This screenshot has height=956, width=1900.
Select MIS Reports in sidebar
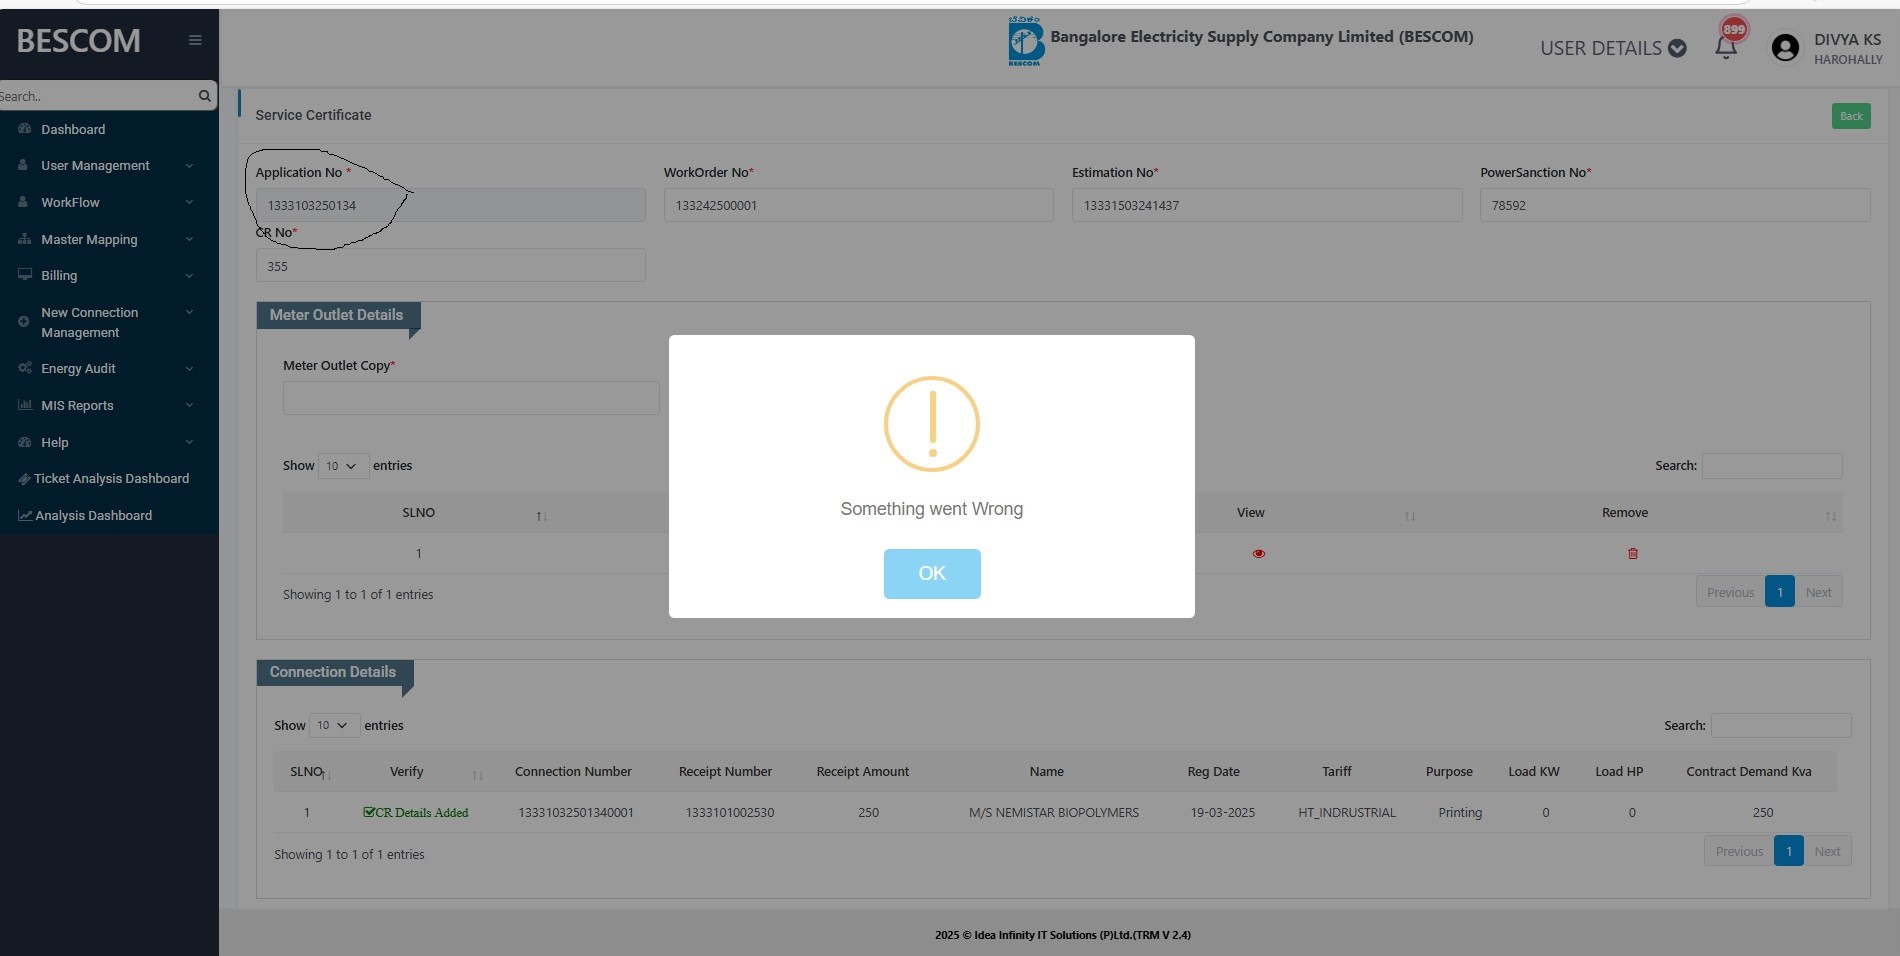[x=77, y=405]
